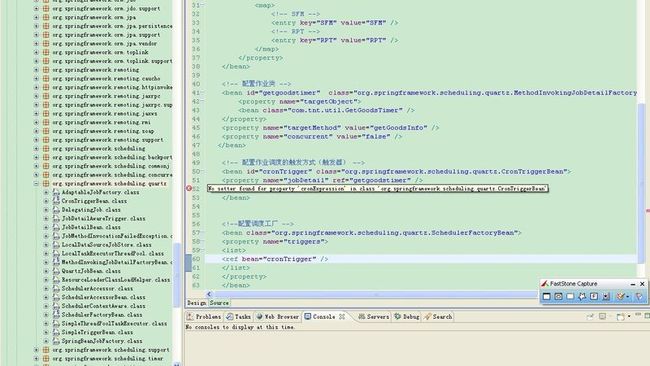
Task: Expand the org.springframework.remoting package
Action: [36, 70]
